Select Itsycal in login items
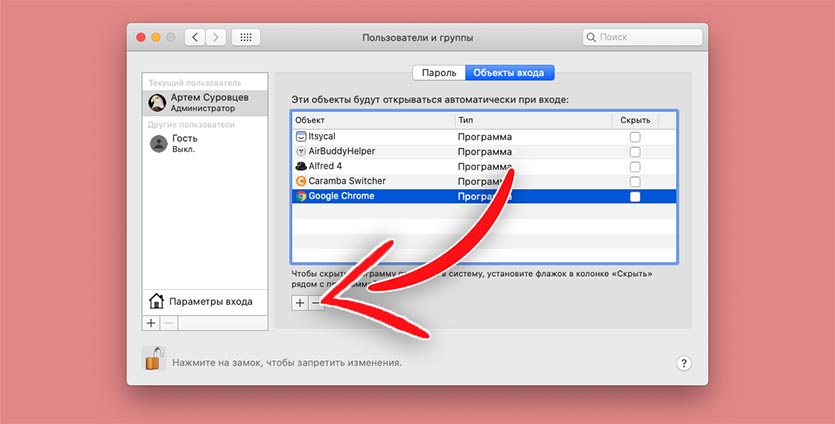The height and width of the screenshot is (424, 835). (x=484, y=137)
